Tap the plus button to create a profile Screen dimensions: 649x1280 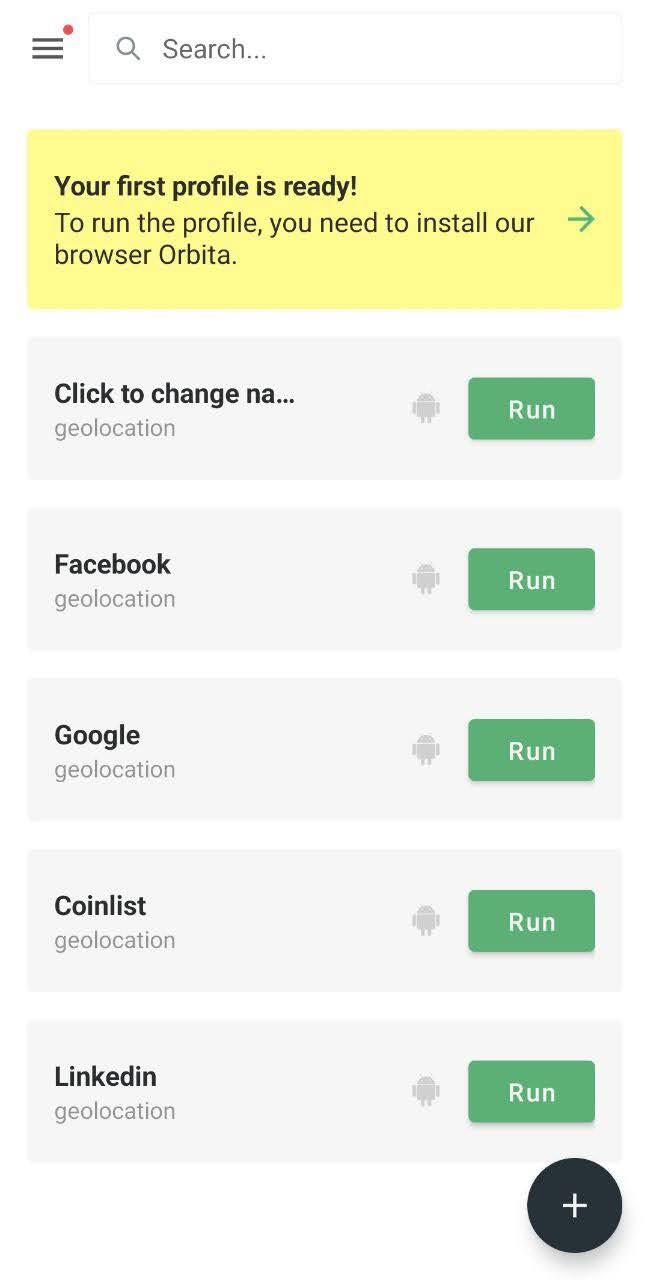[574, 1205]
